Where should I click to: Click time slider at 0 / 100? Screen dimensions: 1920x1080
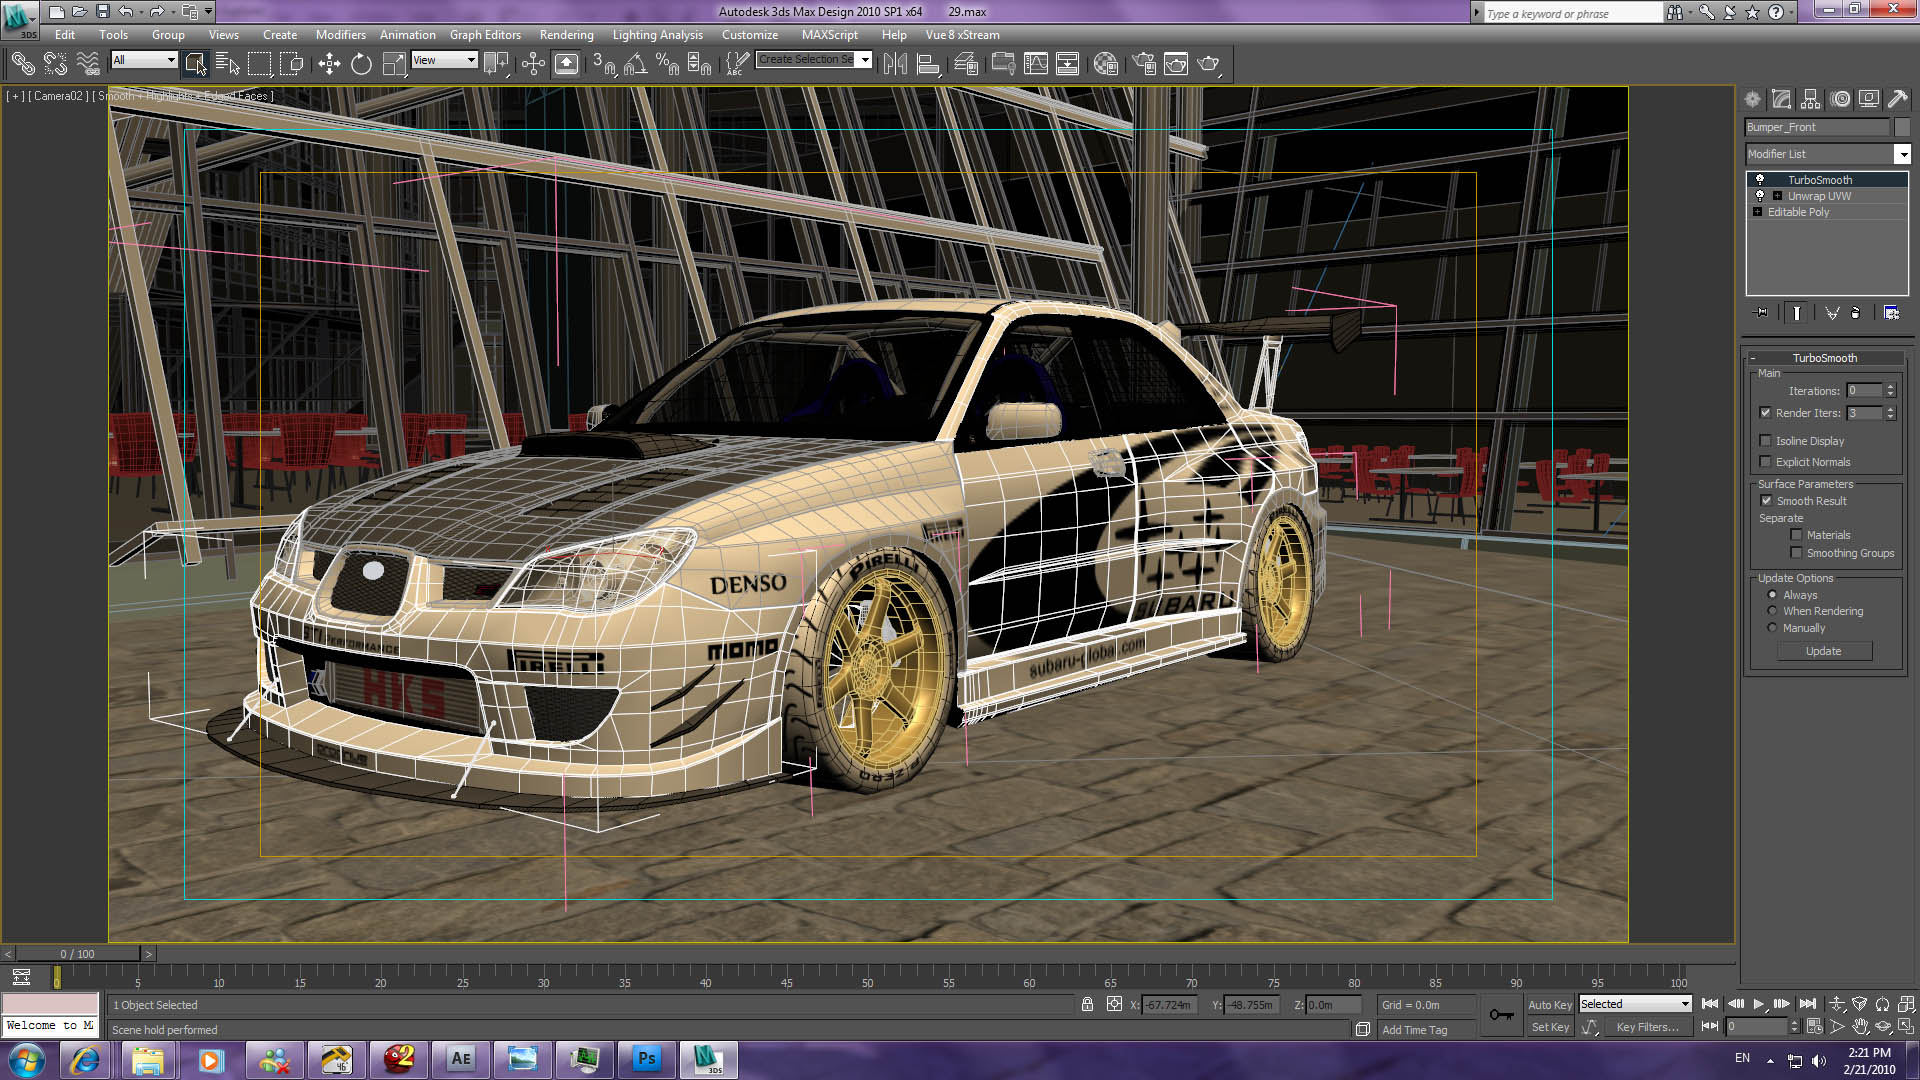(77, 954)
